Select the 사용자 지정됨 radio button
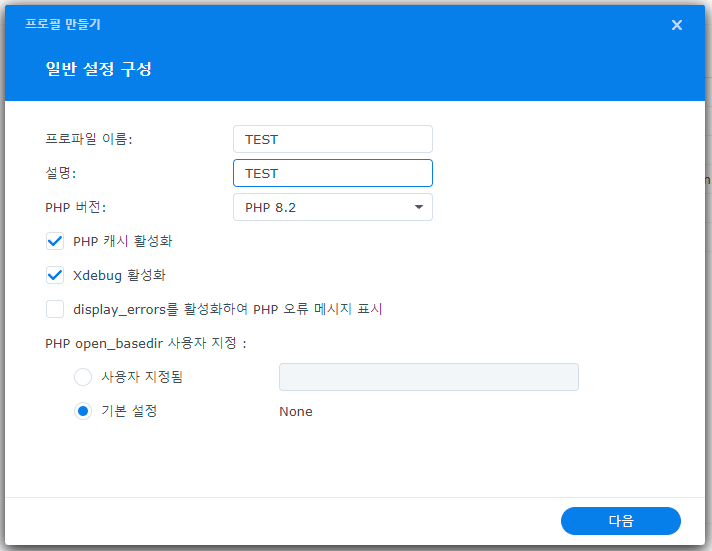Screen dimensions: 712x551 [x=84, y=377]
